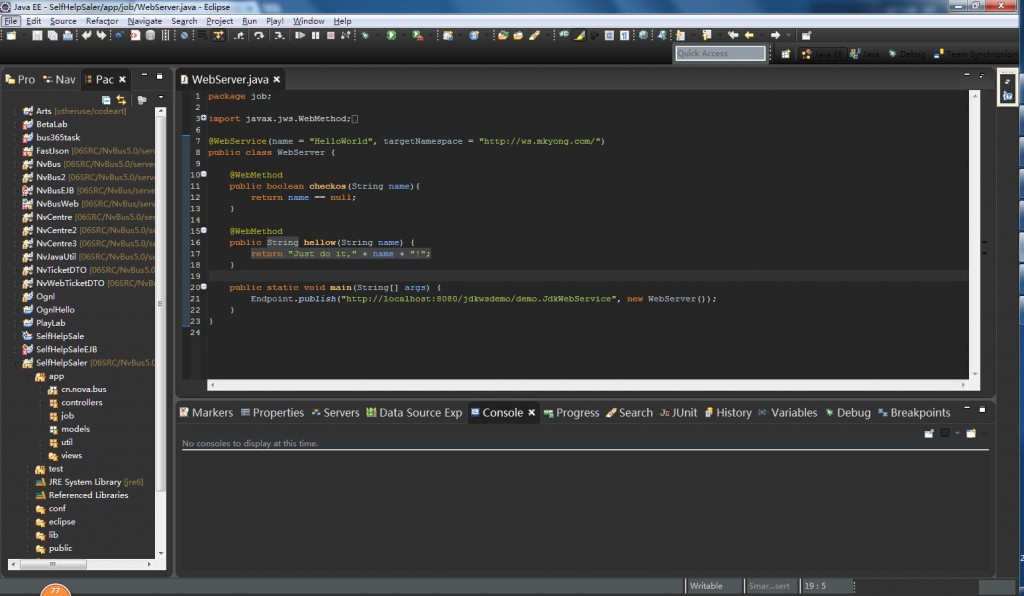Viewport: 1024px width, 596px height.
Task: Switch to the Nav (Navigator) tab
Action: [59, 80]
